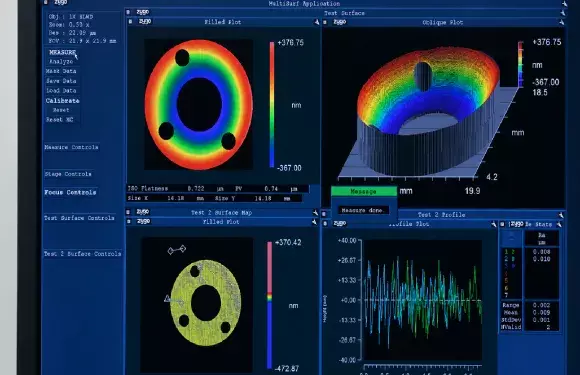Viewport: 580px width, 375px height.
Task: Click the Size Y value 14.18
Action: point(263,199)
